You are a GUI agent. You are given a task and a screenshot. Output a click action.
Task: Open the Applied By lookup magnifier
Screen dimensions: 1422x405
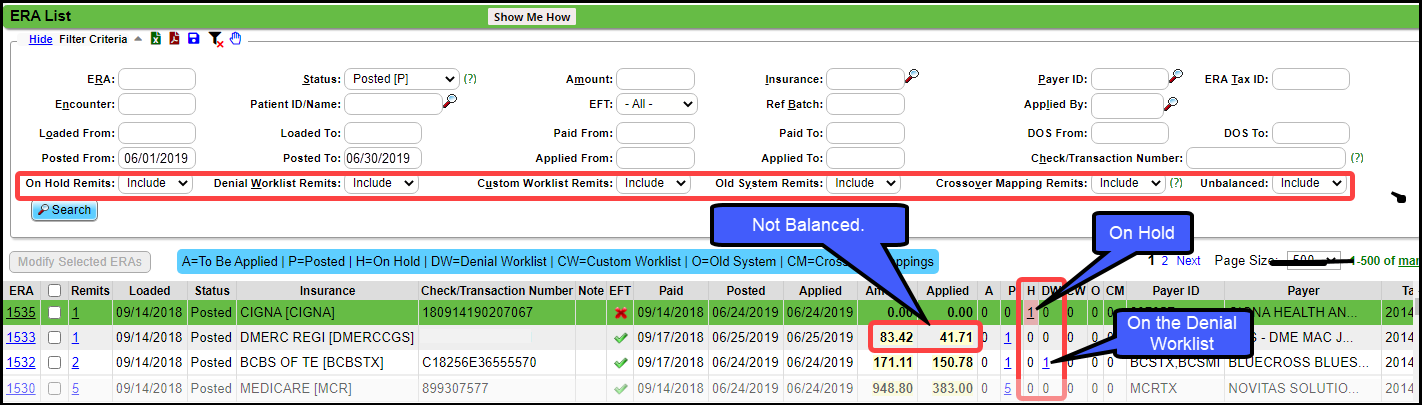click(x=1171, y=102)
